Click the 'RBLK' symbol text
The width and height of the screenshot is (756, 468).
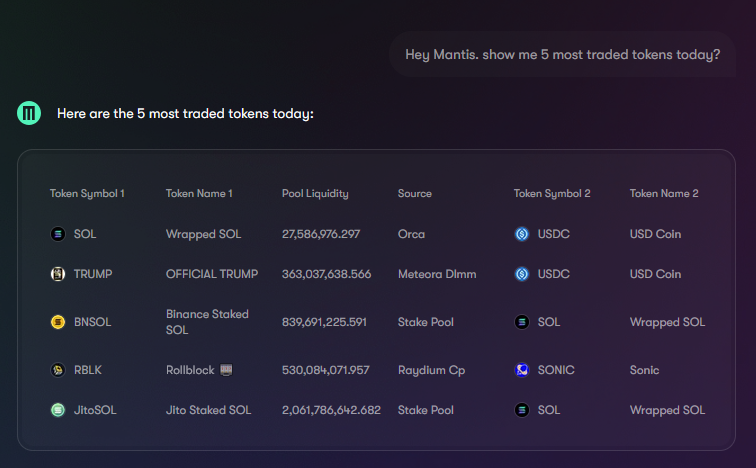pyautogui.click(x=88, y=370)
